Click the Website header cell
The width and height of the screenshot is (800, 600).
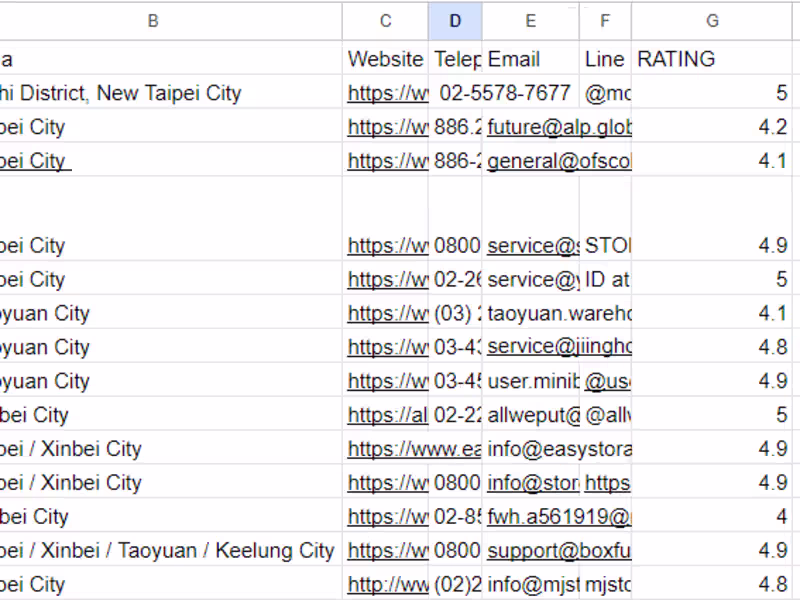385,59
